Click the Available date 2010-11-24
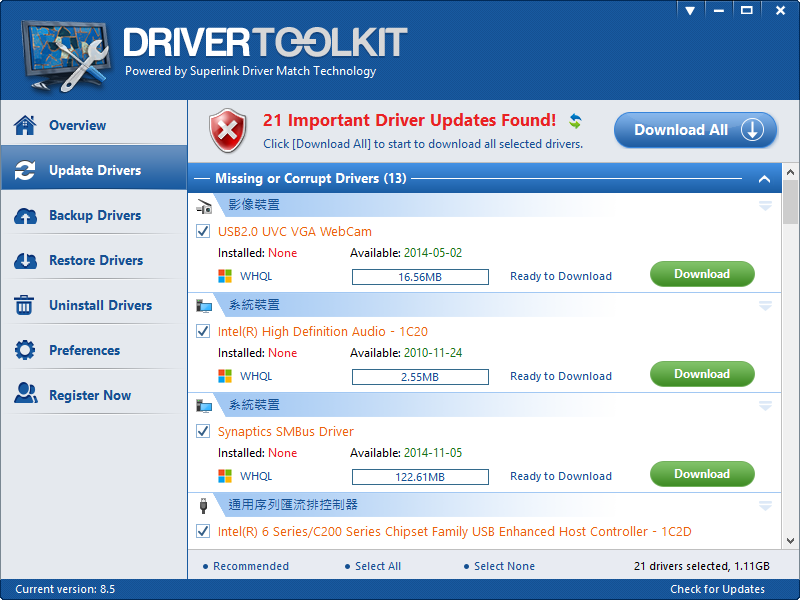This screenshot has height=600, width=800. (x=433, y=353)
